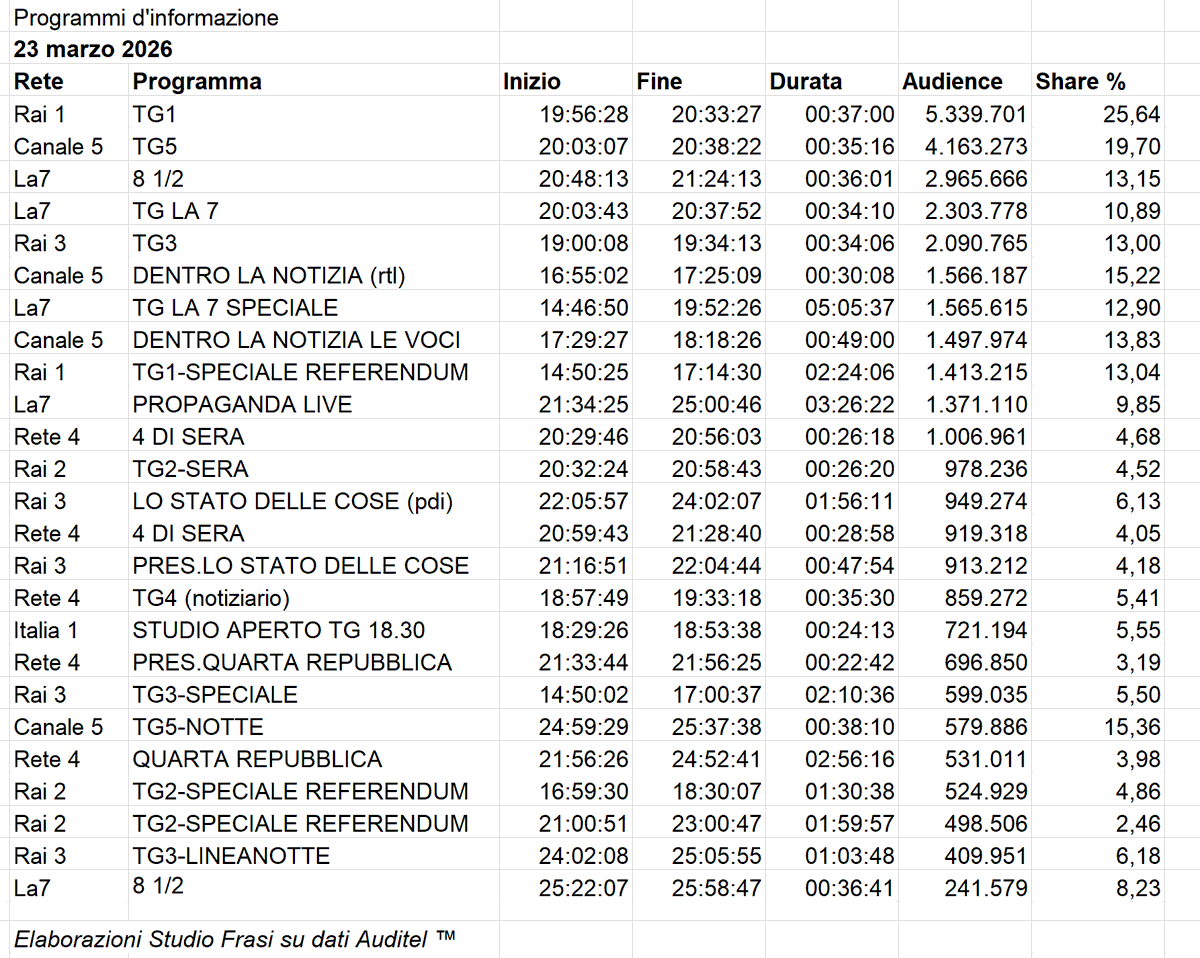Click the share value 19,70
This screenshot has width=1200, height=958.
[x=1132, y=147]
